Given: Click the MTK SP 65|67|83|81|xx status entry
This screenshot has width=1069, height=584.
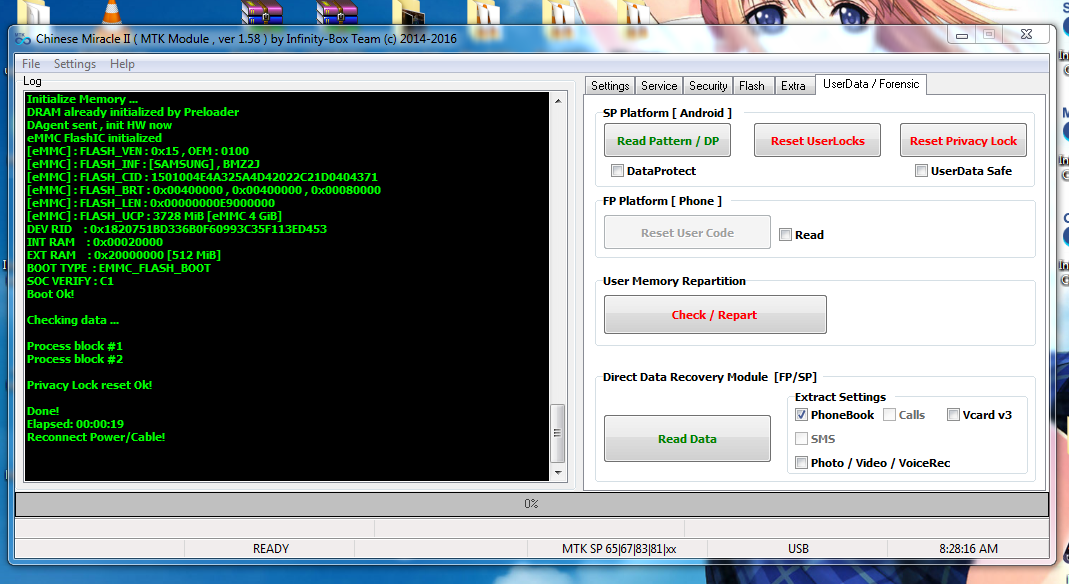Looking at the screenshot, I should click(x=618, y=549).
